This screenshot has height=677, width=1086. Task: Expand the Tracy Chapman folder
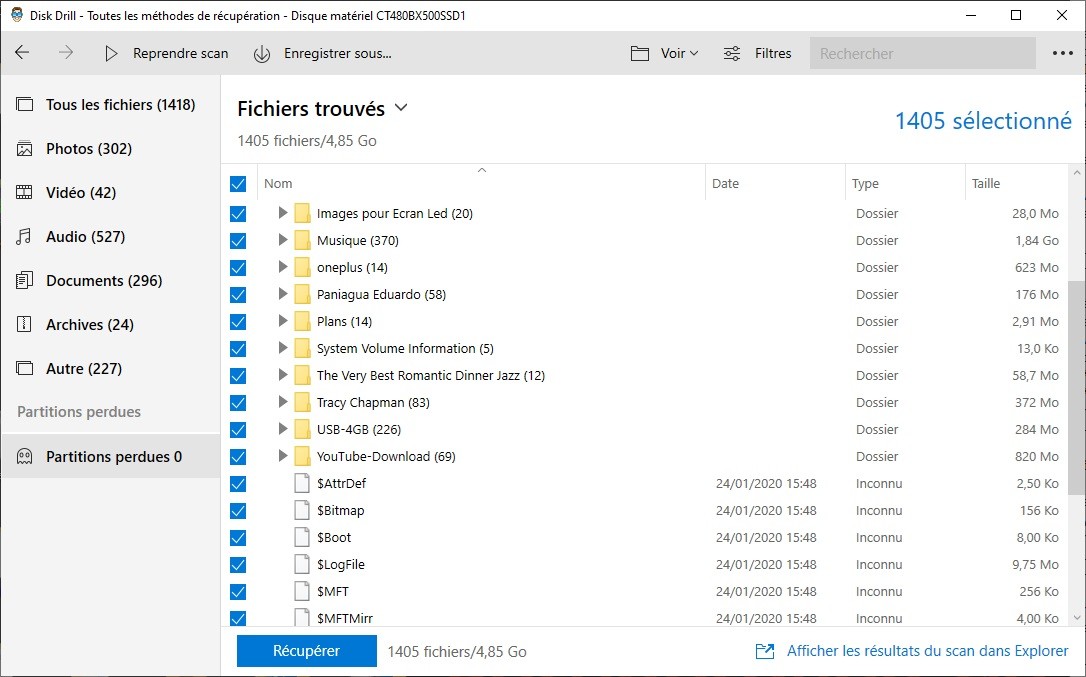click(283, 403)
